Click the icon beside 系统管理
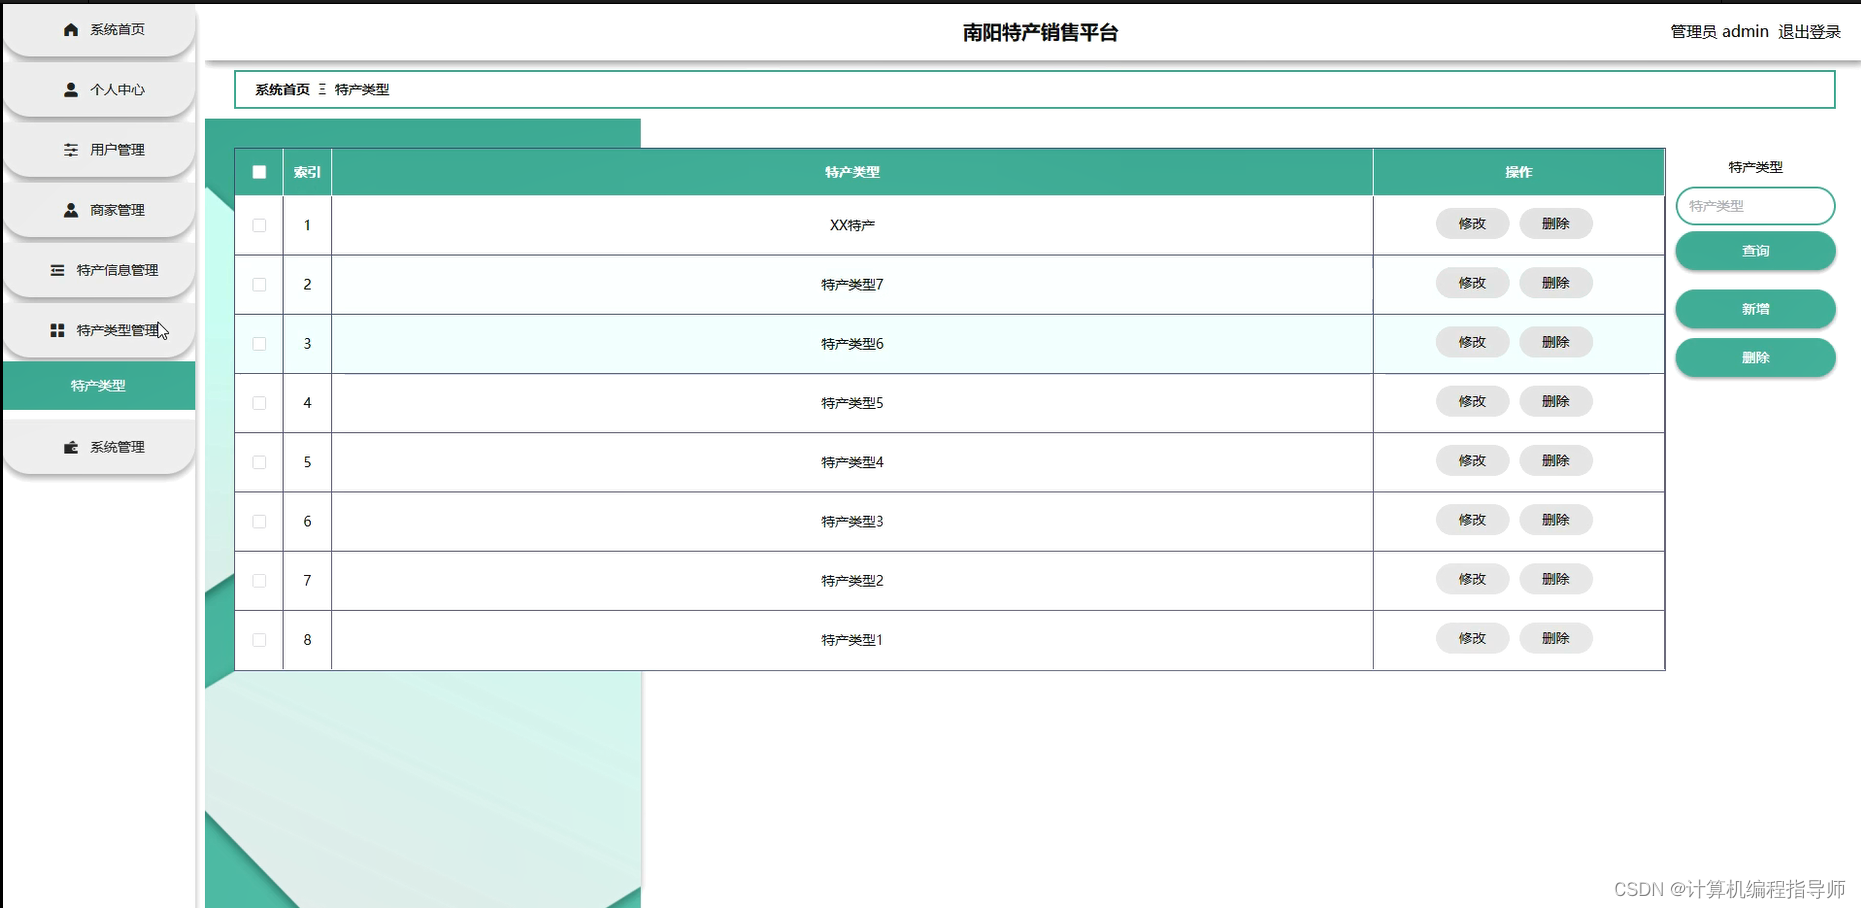 pos(71,447)
